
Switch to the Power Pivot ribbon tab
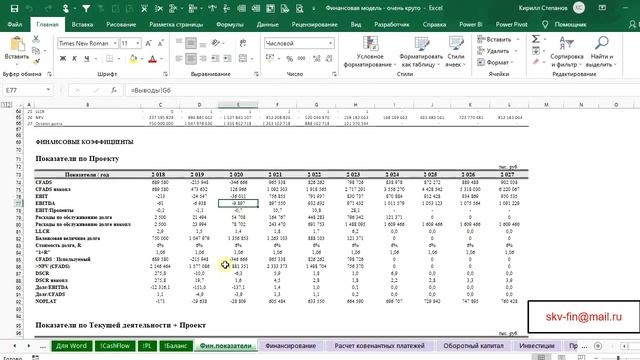coord(511,24)
